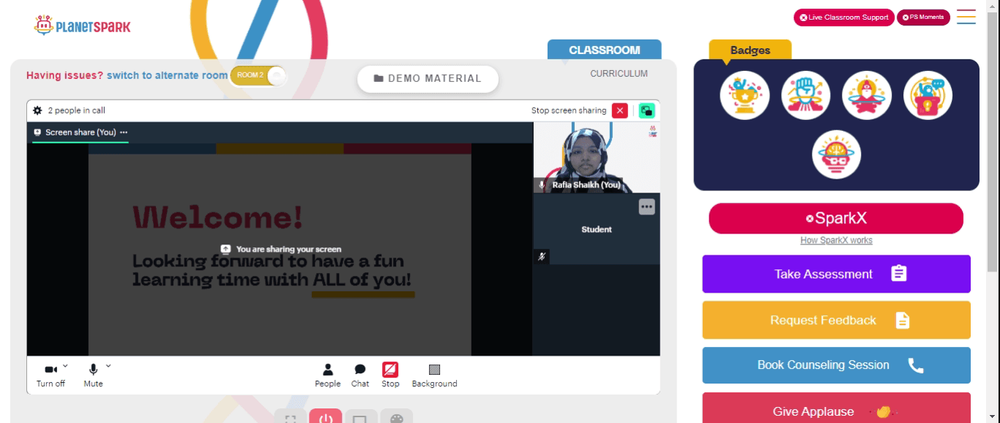Open PS Moments
Viewport: 1000px width, 423px height.
pyautogui.click(x=923, y=17)
